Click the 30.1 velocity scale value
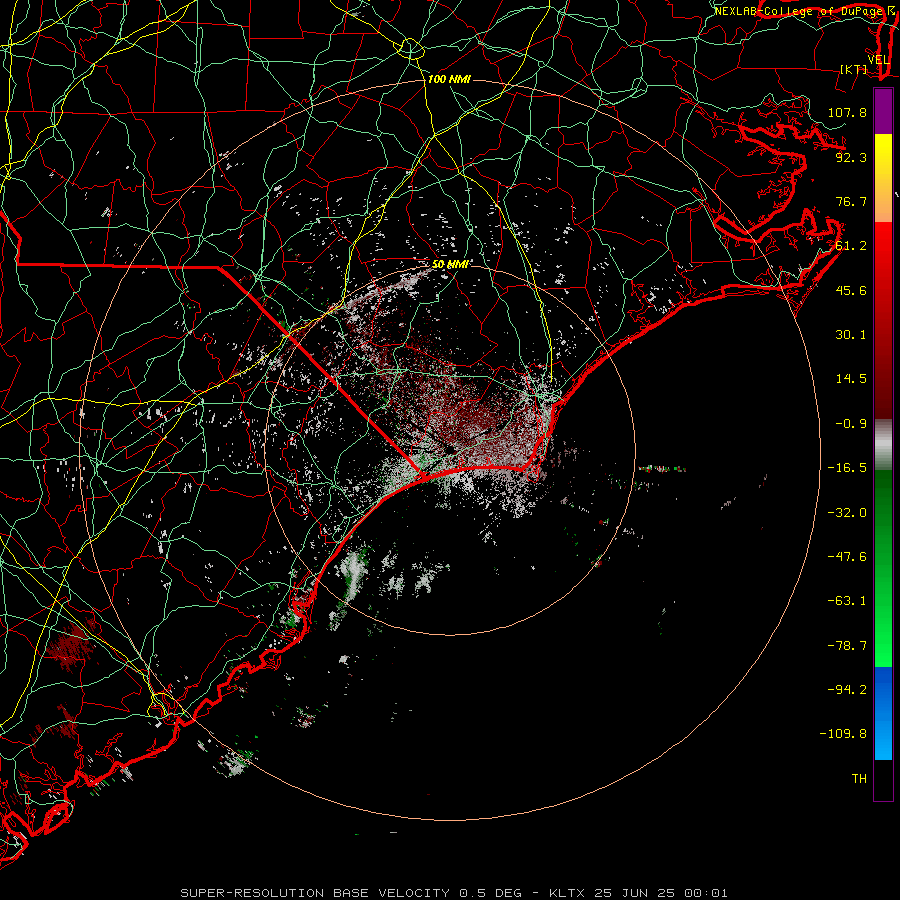The image size is (900, 900). [x=851, y=335]
